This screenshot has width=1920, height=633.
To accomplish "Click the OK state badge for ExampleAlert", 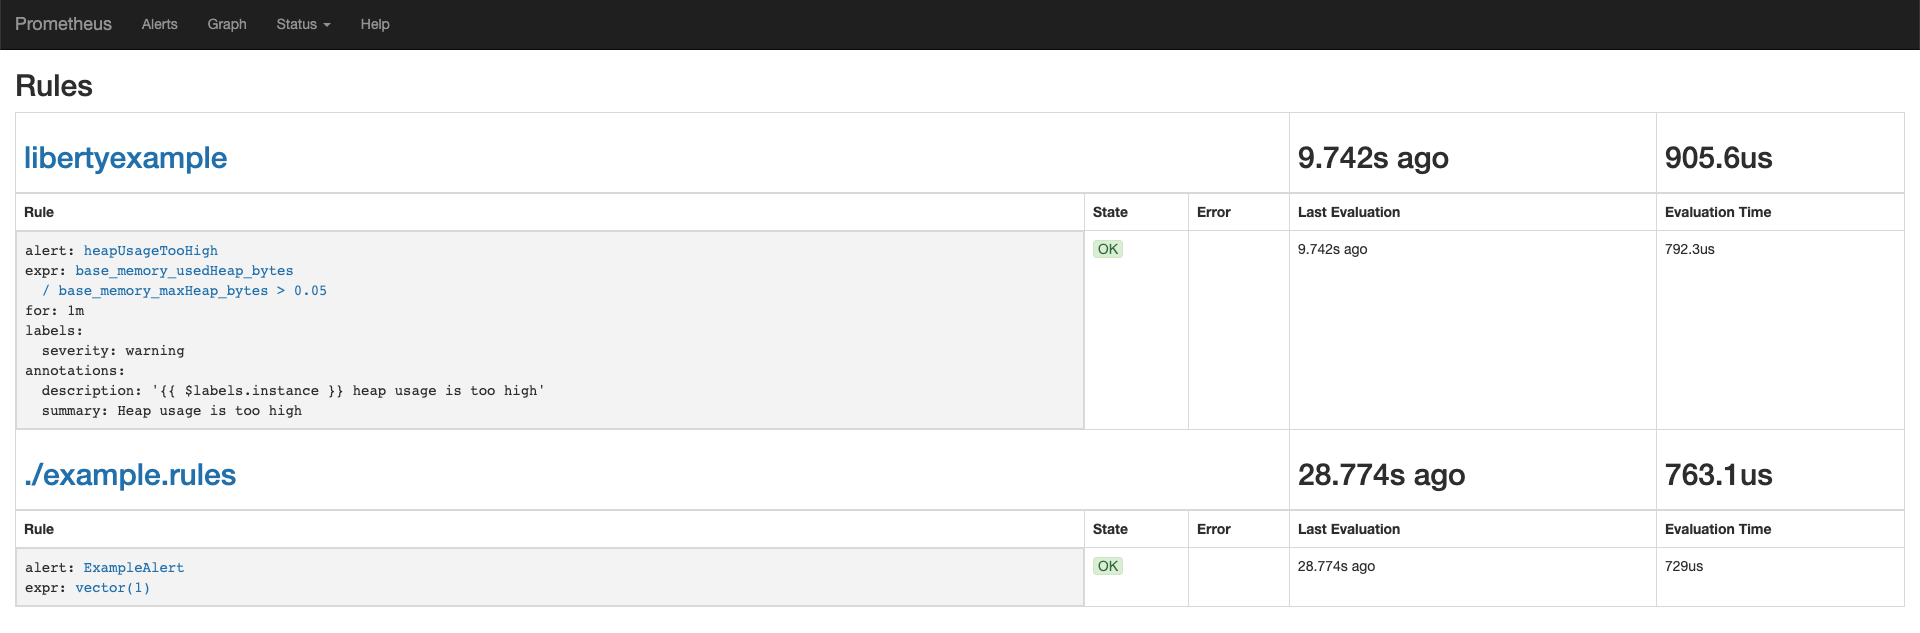I will (x=1108, y=566).
